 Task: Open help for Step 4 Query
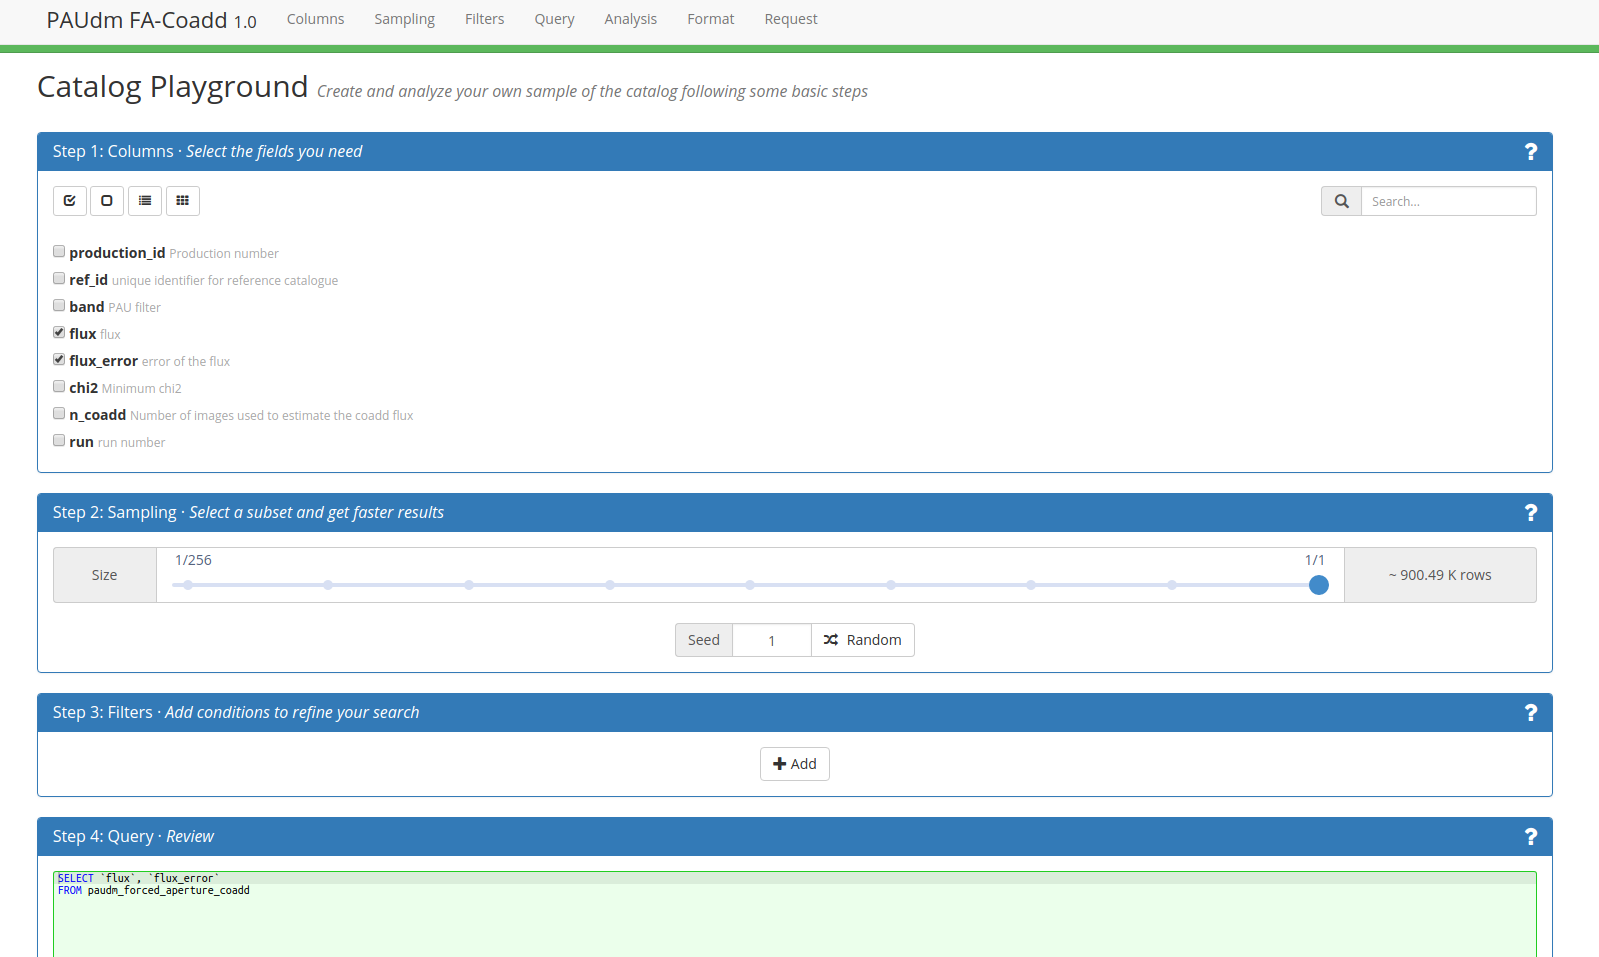click(1530, 837)
